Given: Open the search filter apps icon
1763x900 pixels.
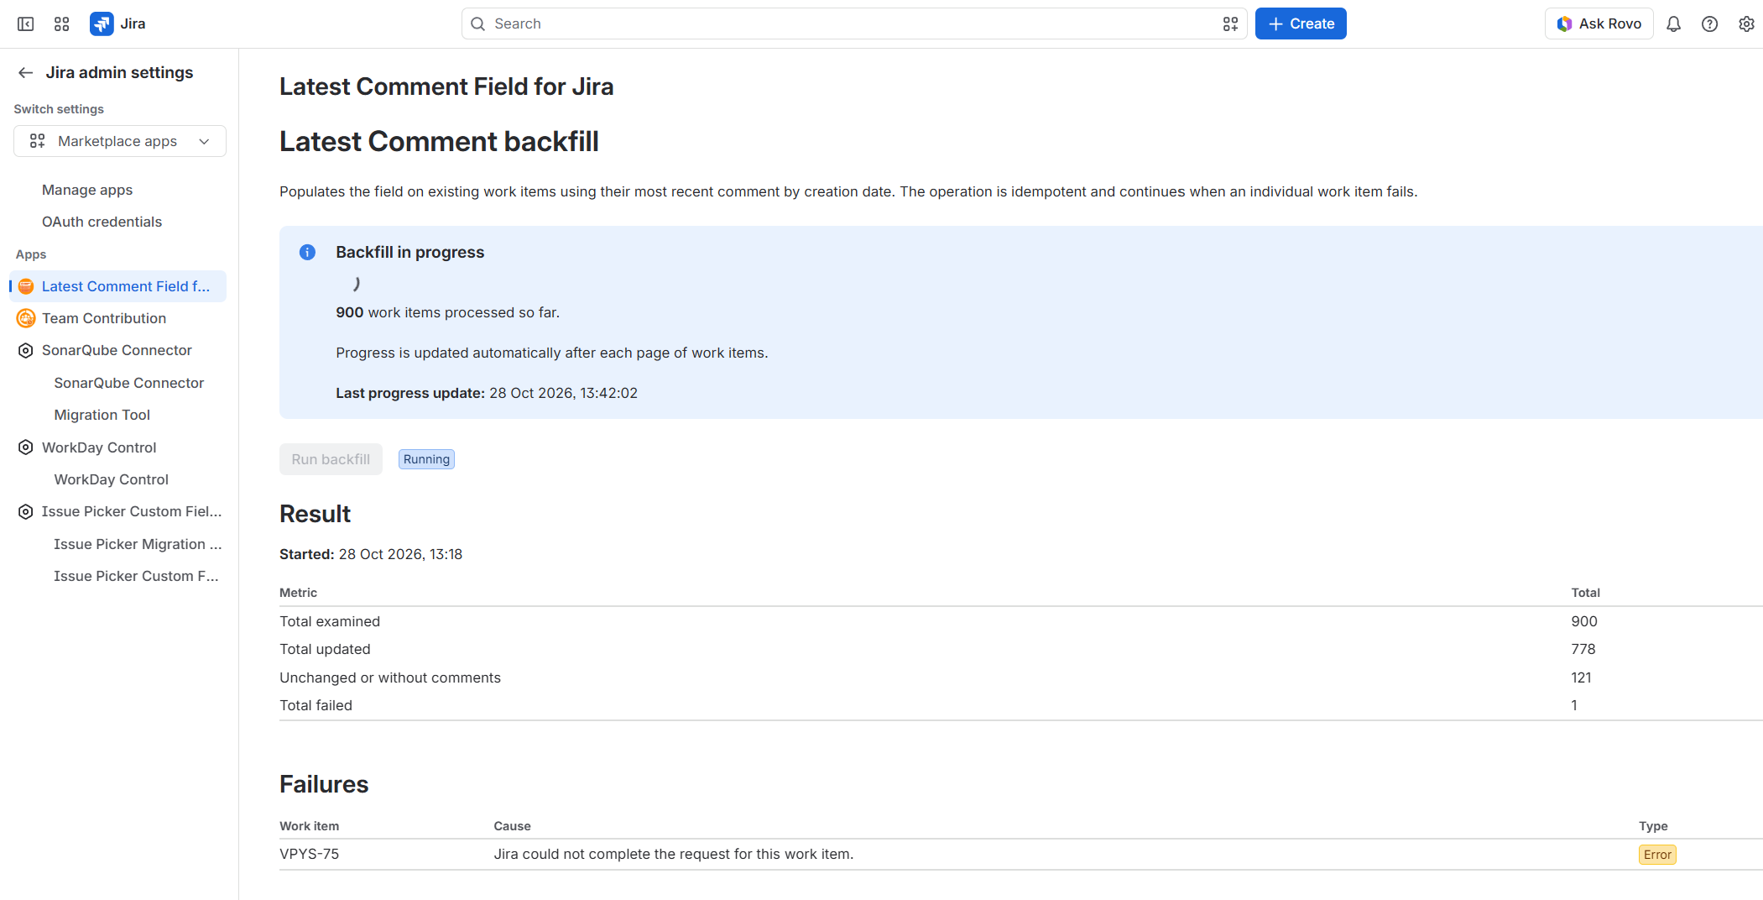Looking at the screenshot, I should click(1230, 24).
